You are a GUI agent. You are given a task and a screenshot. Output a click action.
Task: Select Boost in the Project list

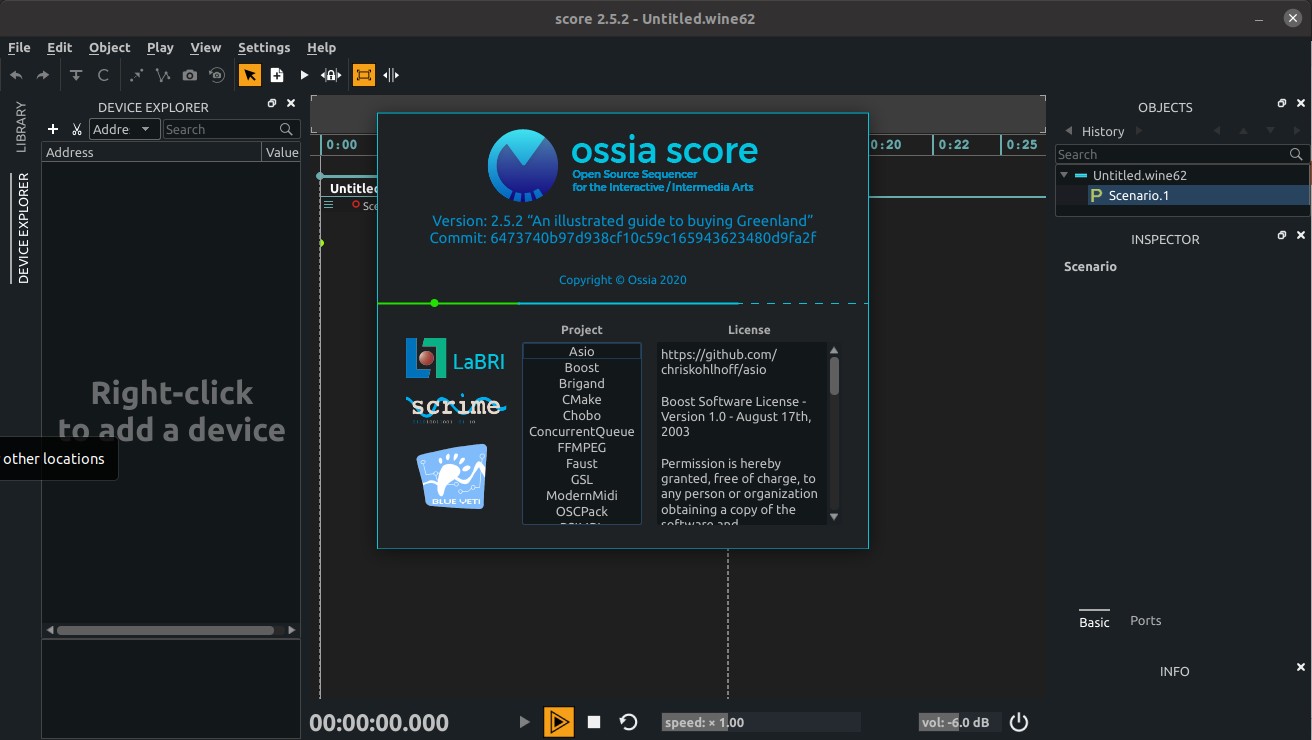(582, 368)
